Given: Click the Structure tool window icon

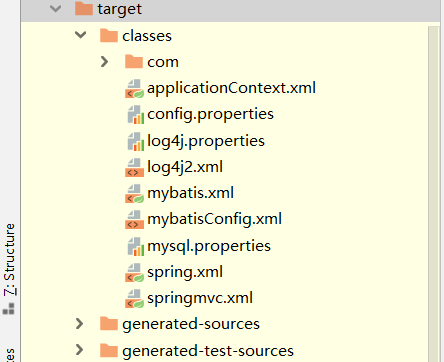Looking at the screenshot, I should coord(9,309).
